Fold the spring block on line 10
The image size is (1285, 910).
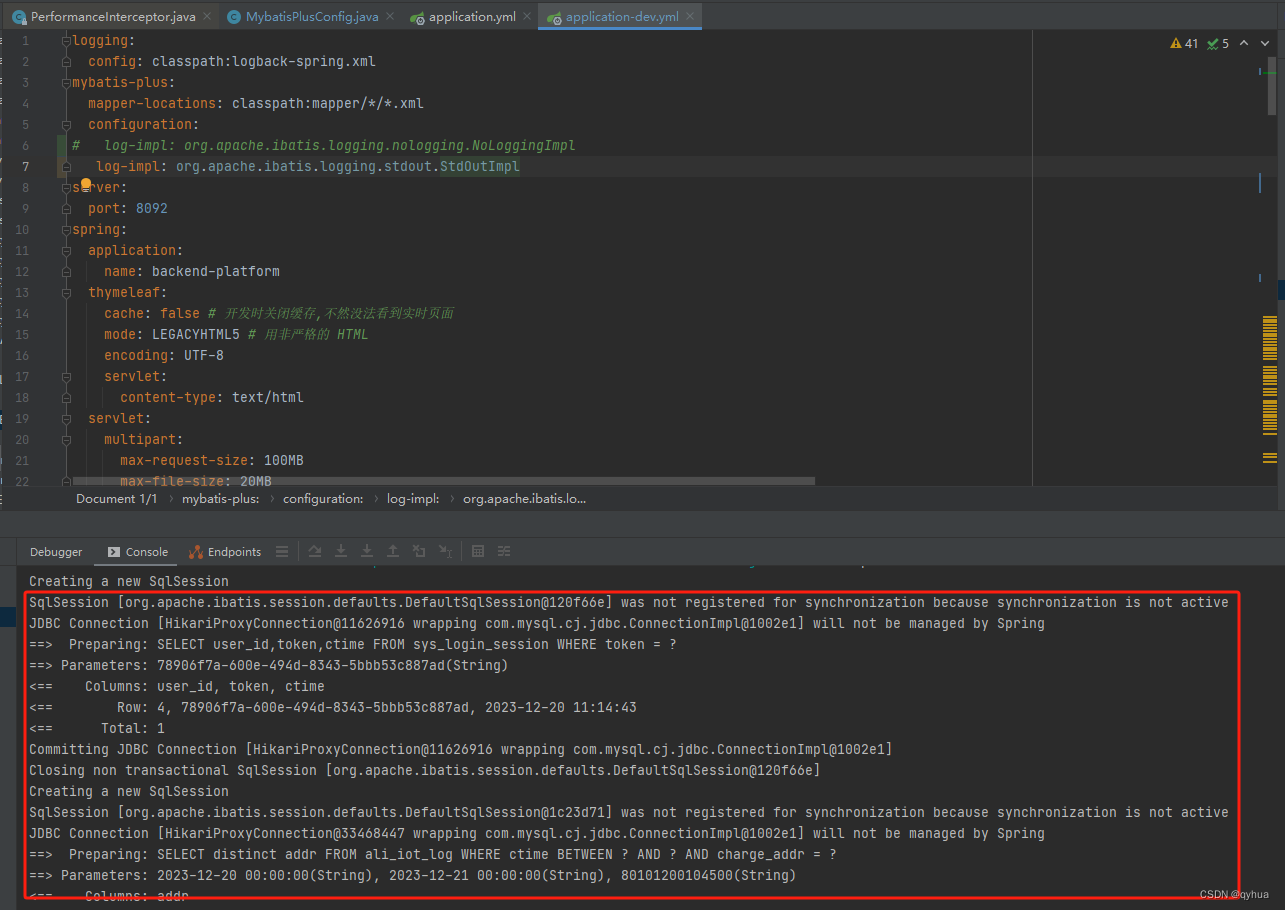click(x=66, y=230)
